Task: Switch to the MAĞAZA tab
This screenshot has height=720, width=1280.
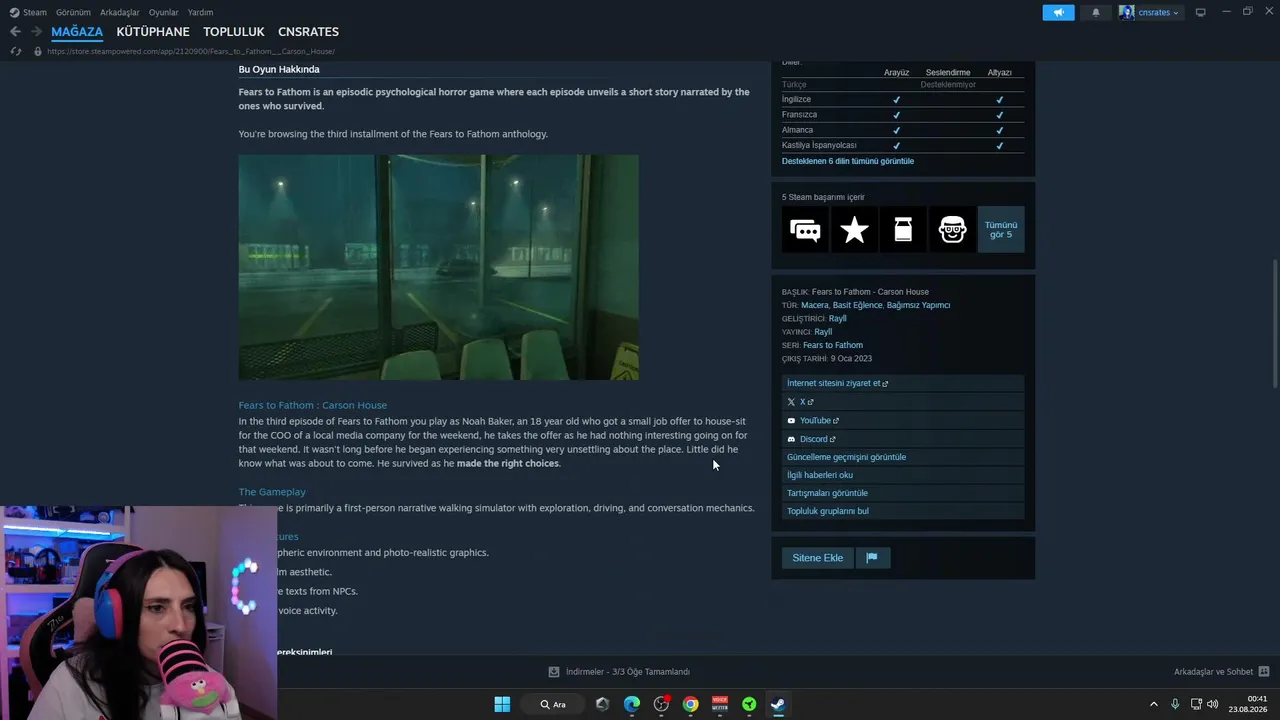Action: pyautogui.click(x=77, y=32)
